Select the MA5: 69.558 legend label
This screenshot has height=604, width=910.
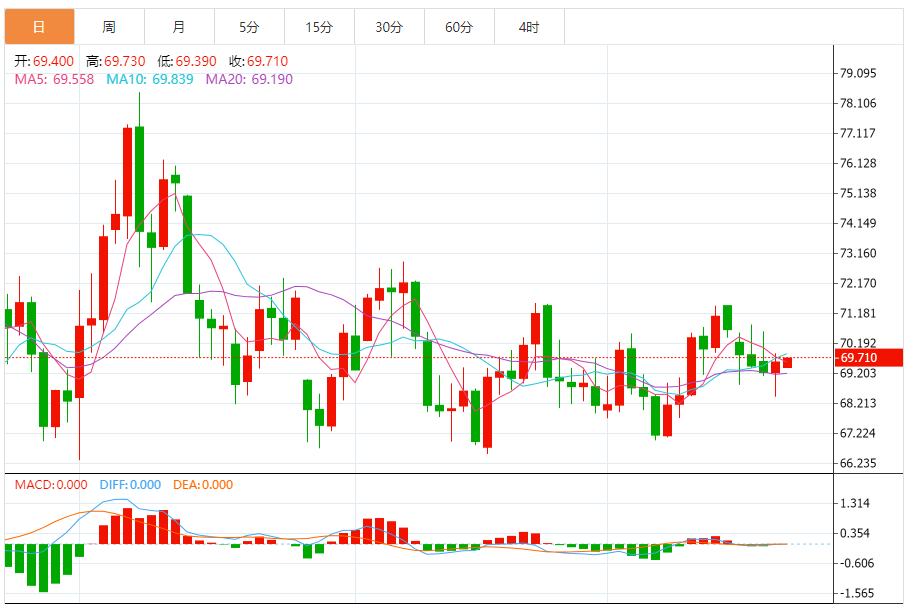coord(54,79)
